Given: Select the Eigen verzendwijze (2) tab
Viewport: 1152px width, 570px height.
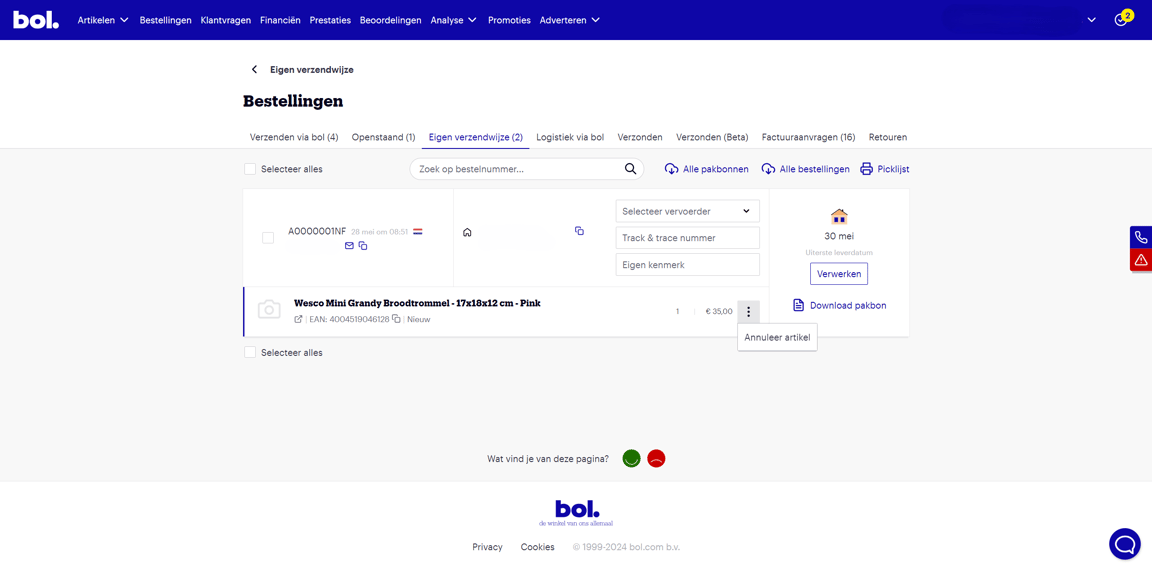Looking at the screenshot, I should point(476,137).
